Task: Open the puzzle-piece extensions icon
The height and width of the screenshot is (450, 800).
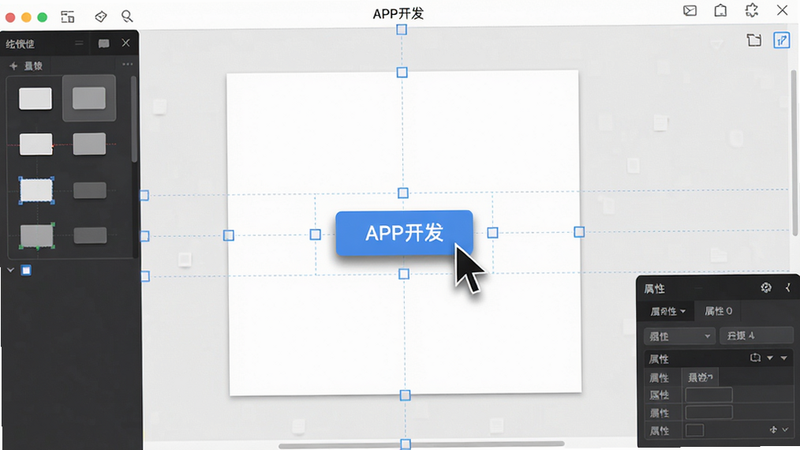Action: (x=752, y=11)
